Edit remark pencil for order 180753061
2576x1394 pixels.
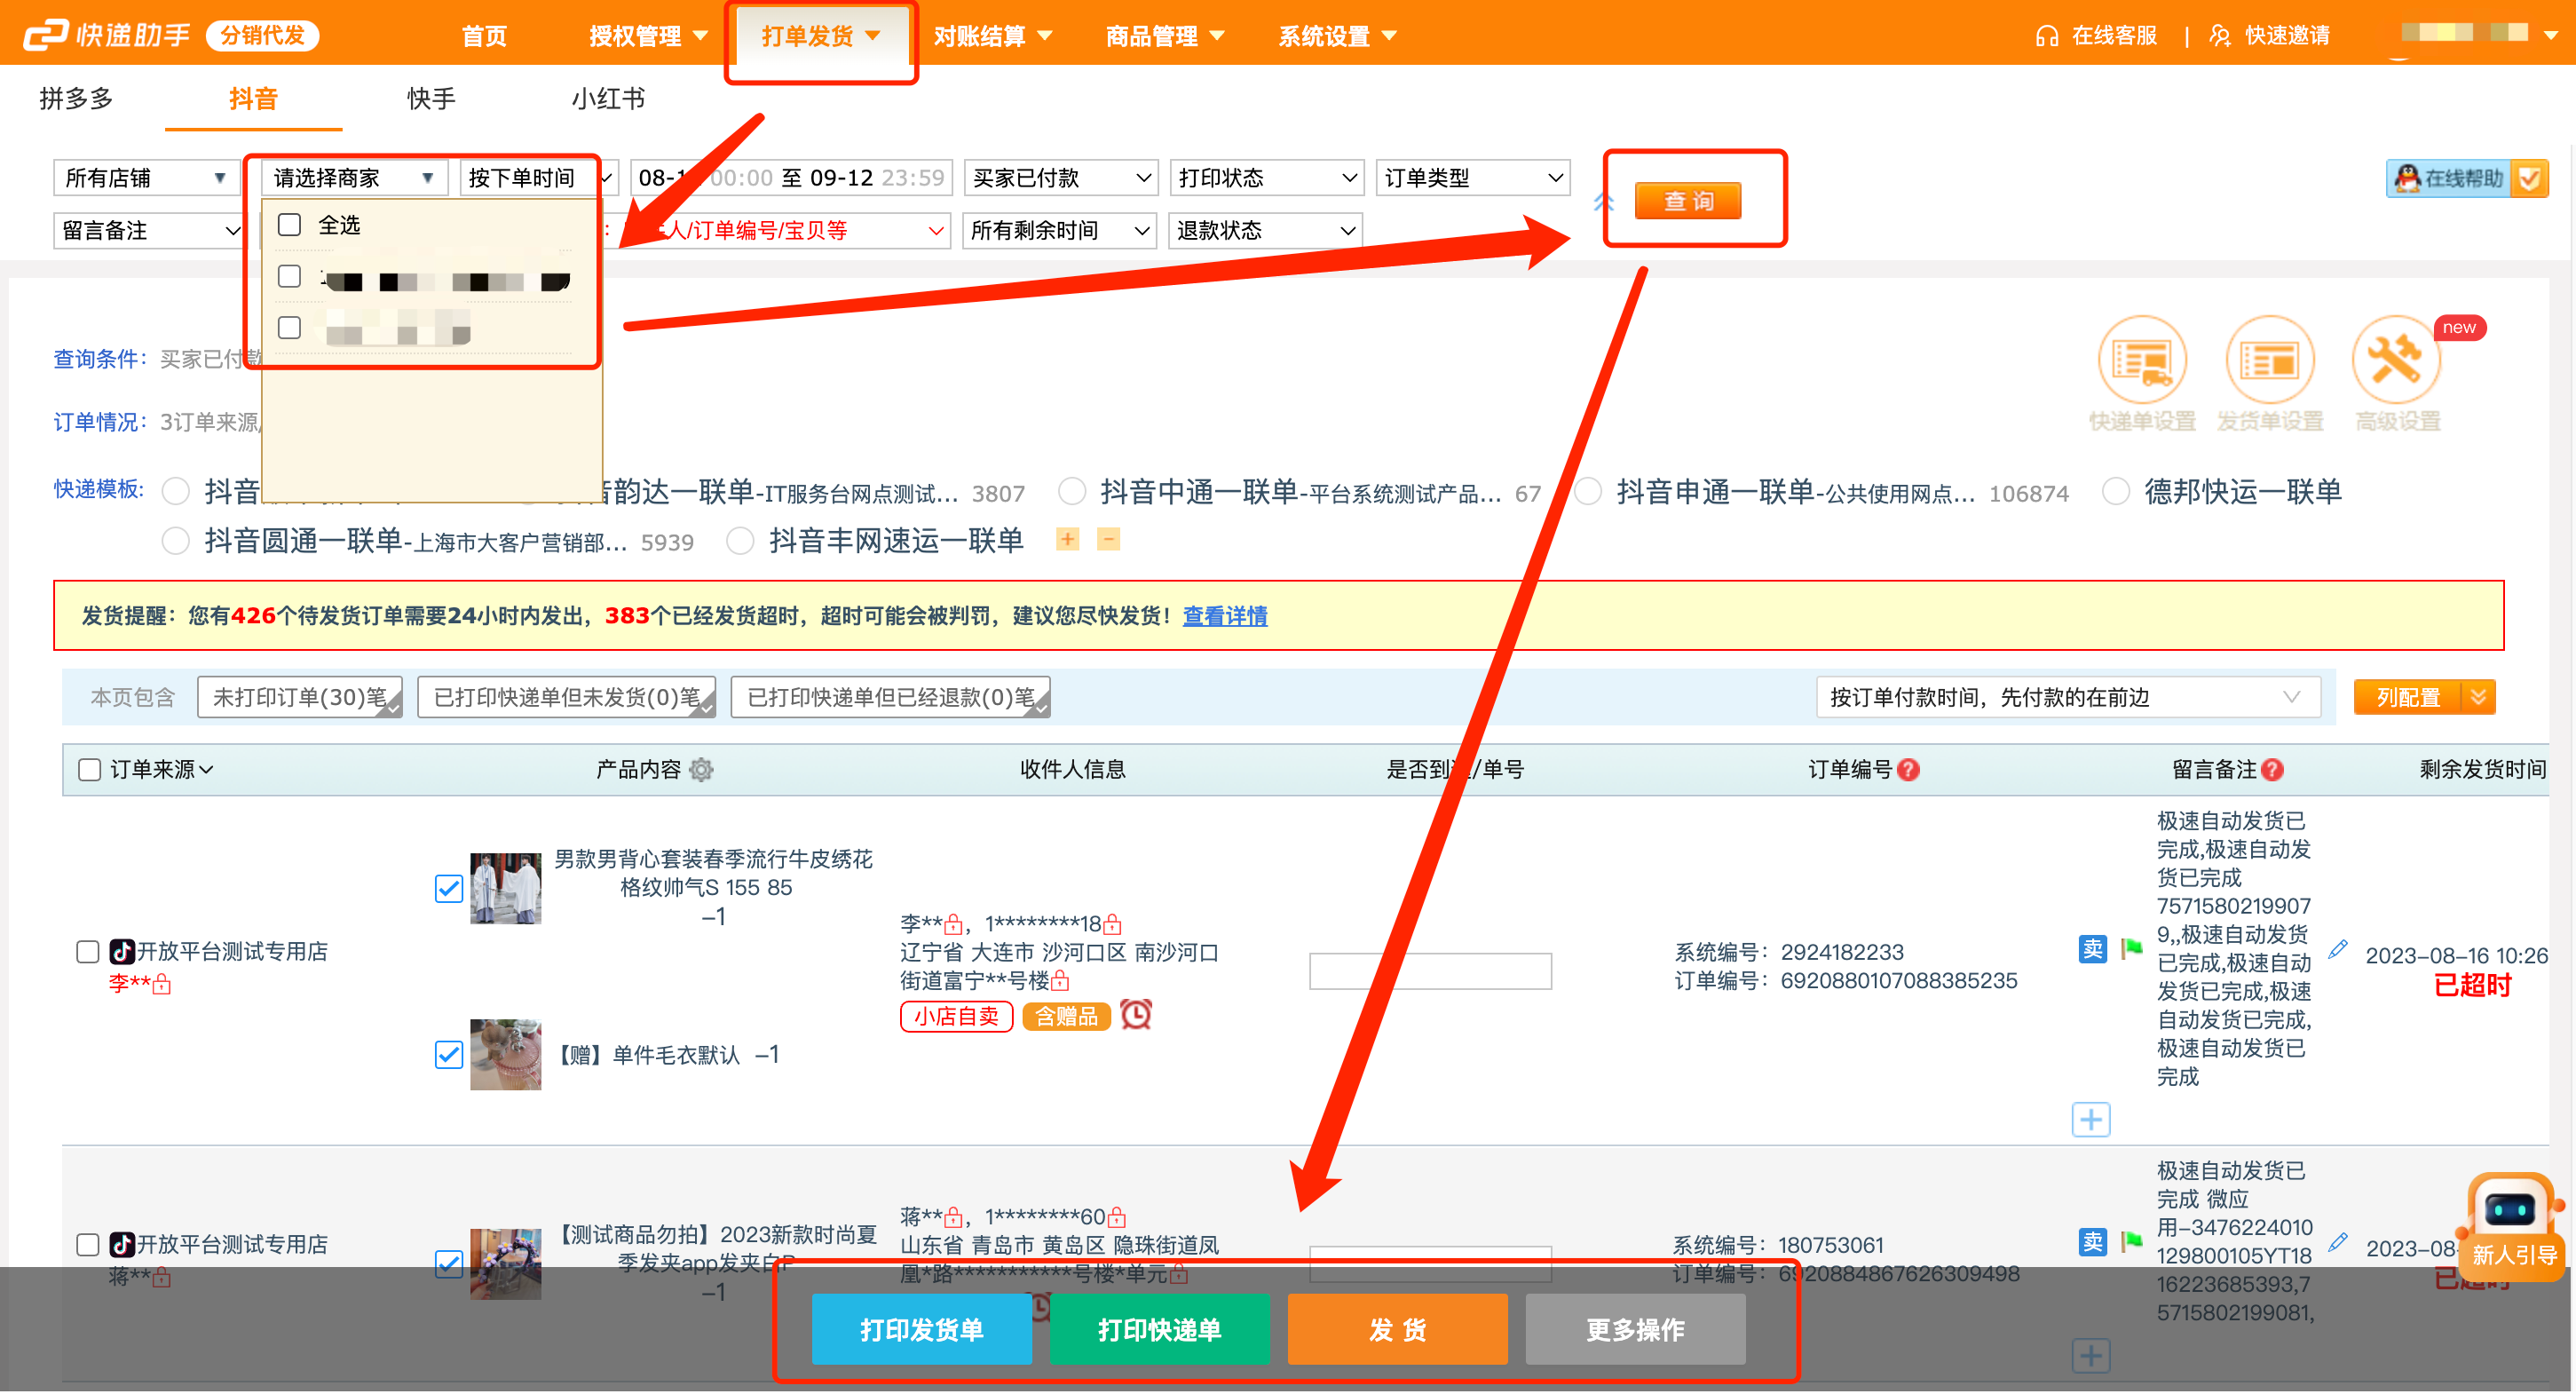pos(2337,1242)
